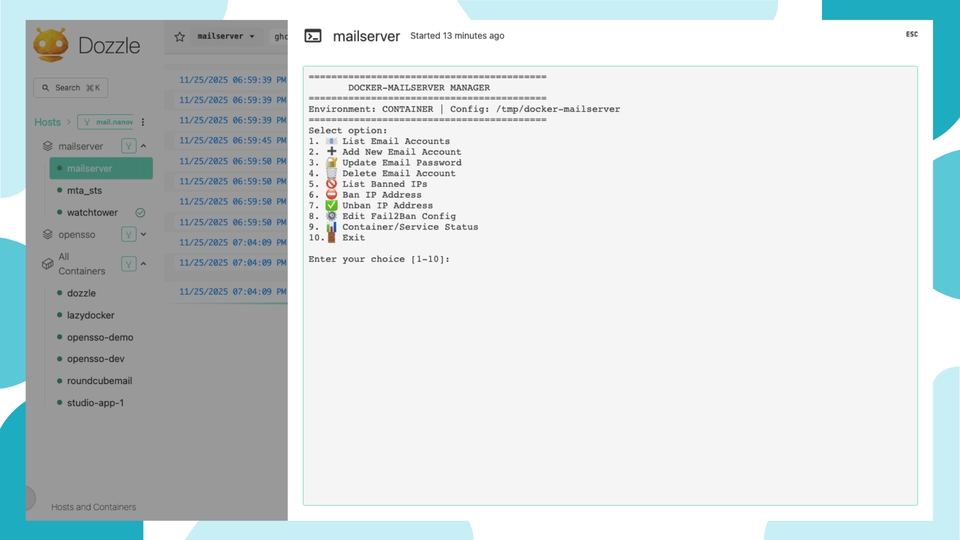This screenshot has height=540, width=960.
Task: Click the 'Exit' option line
Action: pos(337,238)
